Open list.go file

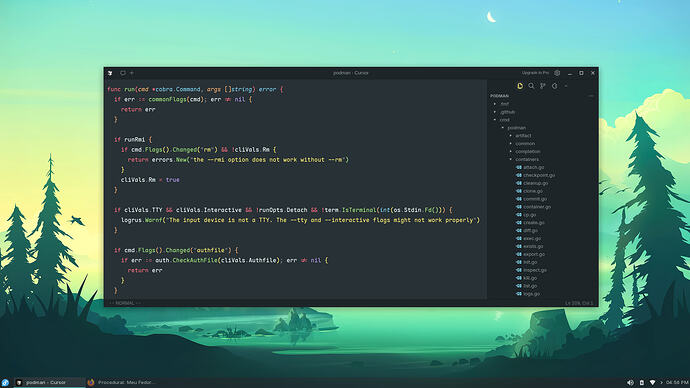click(530, 286)
